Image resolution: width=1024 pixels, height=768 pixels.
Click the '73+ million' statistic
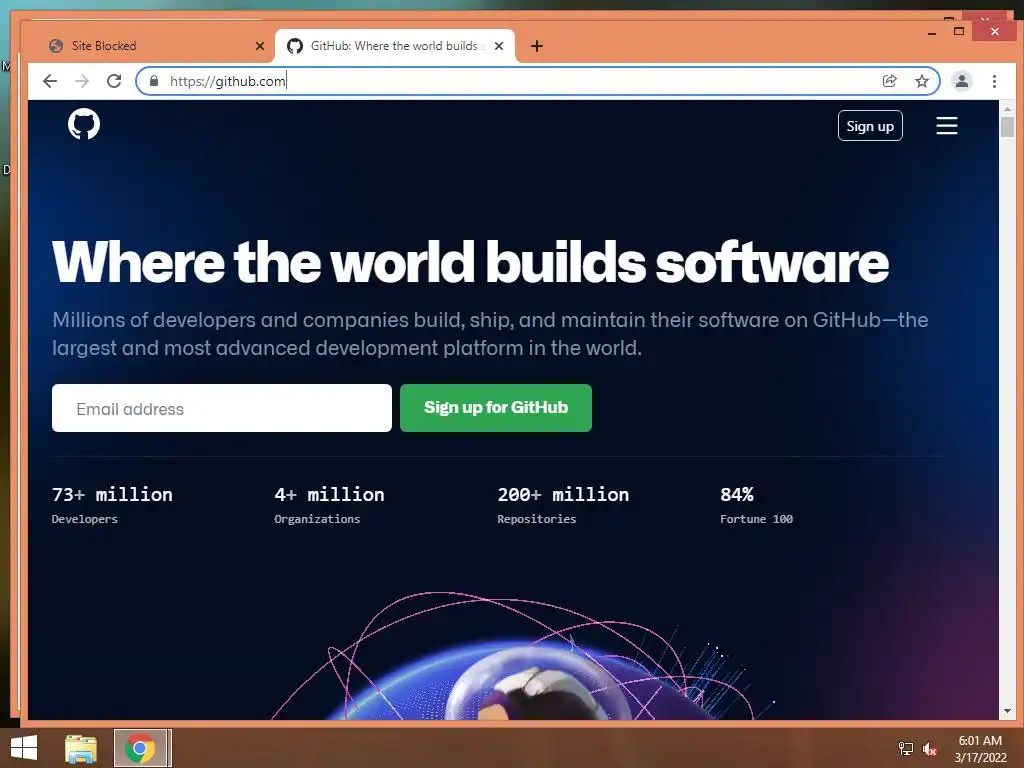click(x=112, y=494)
